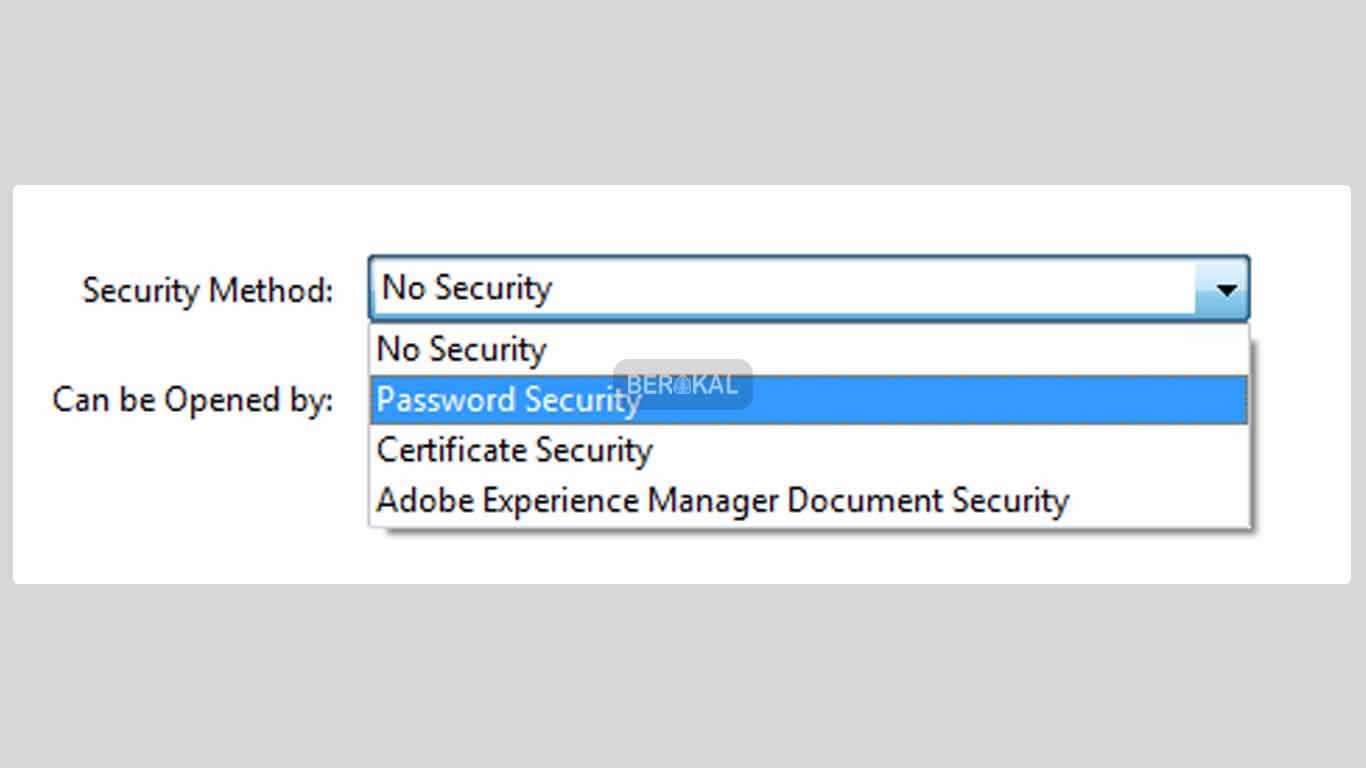Click the gray background above the dialog
Viewport: 1366px width, 768px height.
tap(683, 92)
